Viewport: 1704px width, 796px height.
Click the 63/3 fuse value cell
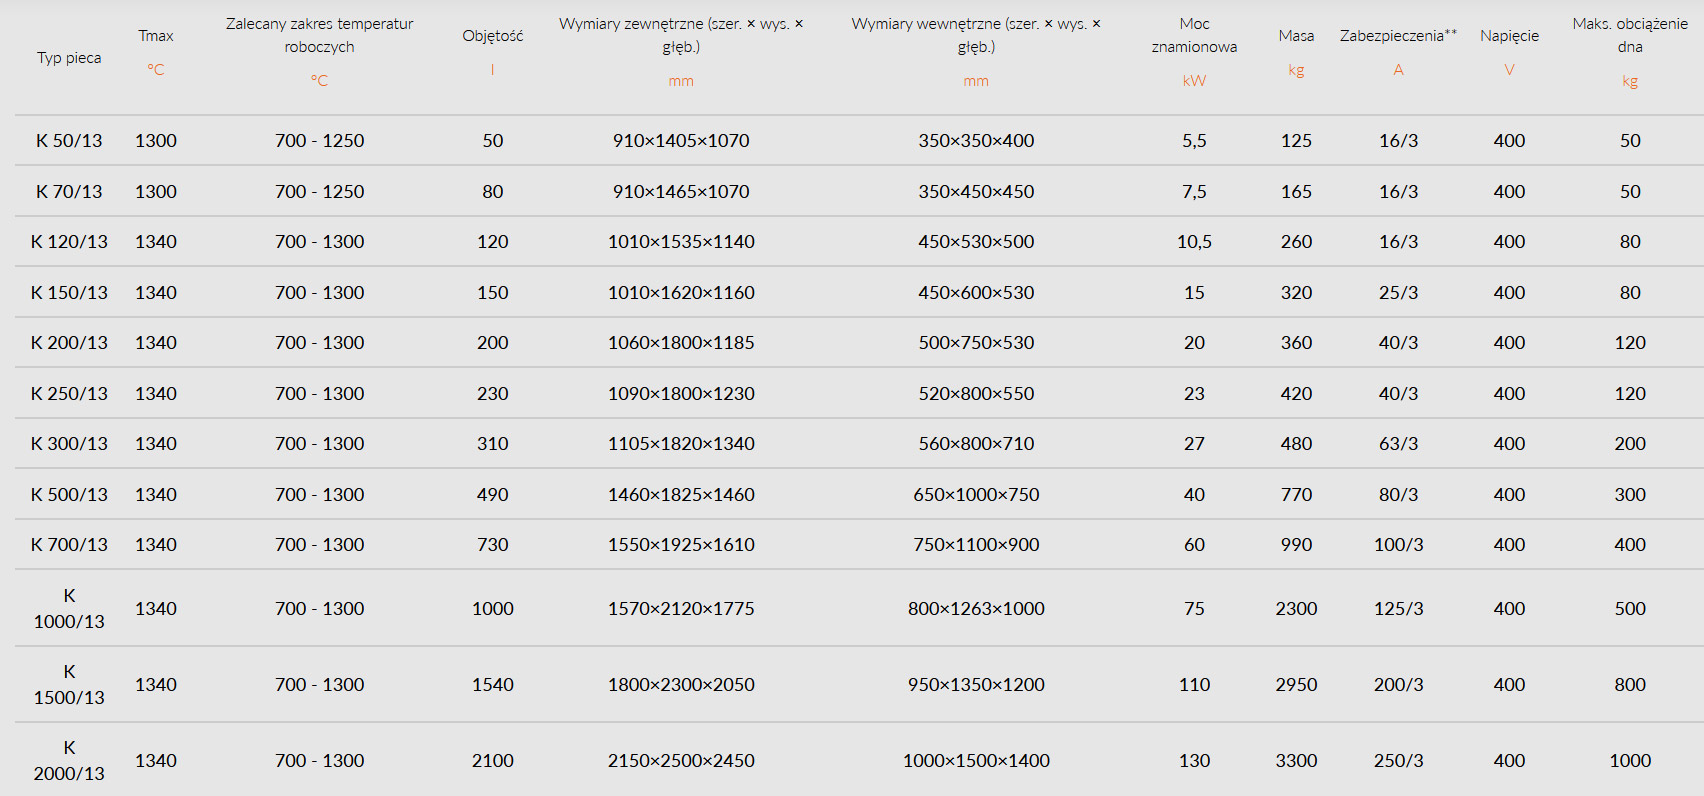coord(1398,444)
